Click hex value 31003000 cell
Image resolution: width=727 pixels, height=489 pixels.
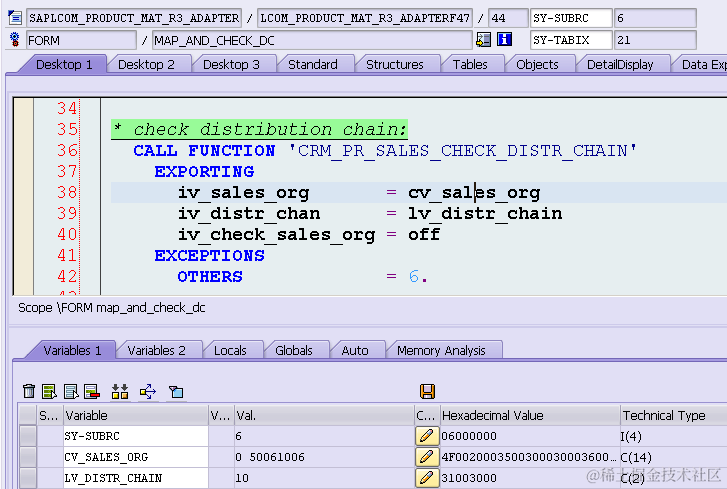pyautogui.click(x=530, y=478)
